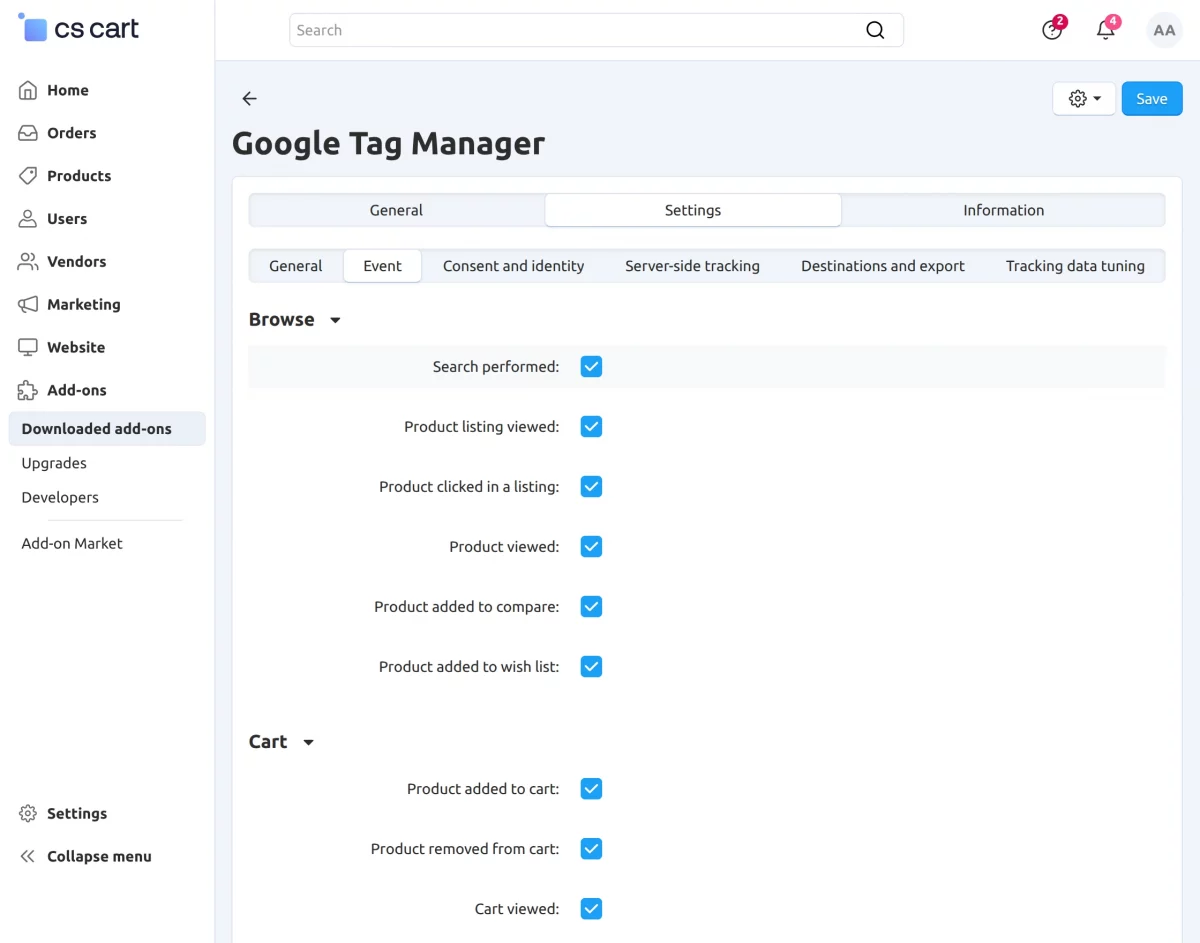The image size is (1200, 943).
Task: Focus the top Search field
Action: (x=596, y=30)
